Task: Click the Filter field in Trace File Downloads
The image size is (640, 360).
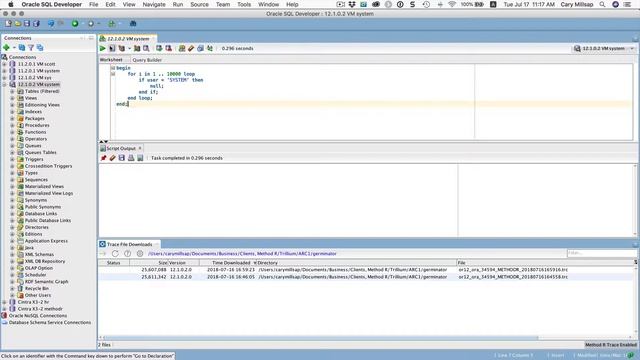Action: 602,253
